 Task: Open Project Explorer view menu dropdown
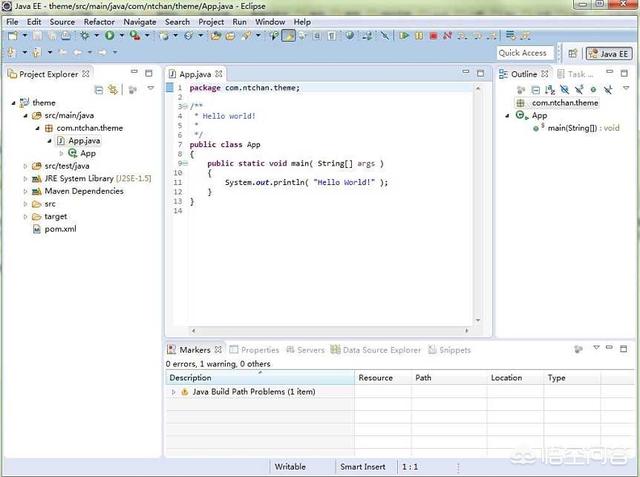click(150, 89)
